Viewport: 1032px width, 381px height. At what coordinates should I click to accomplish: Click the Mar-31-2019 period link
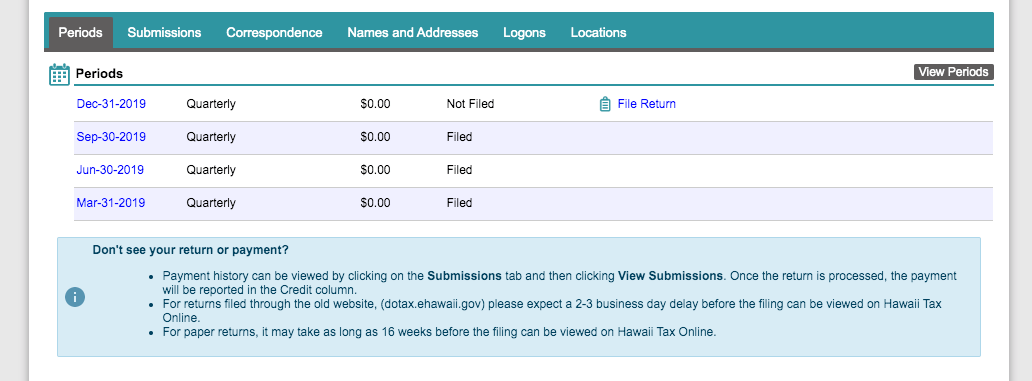pos(111,203)
